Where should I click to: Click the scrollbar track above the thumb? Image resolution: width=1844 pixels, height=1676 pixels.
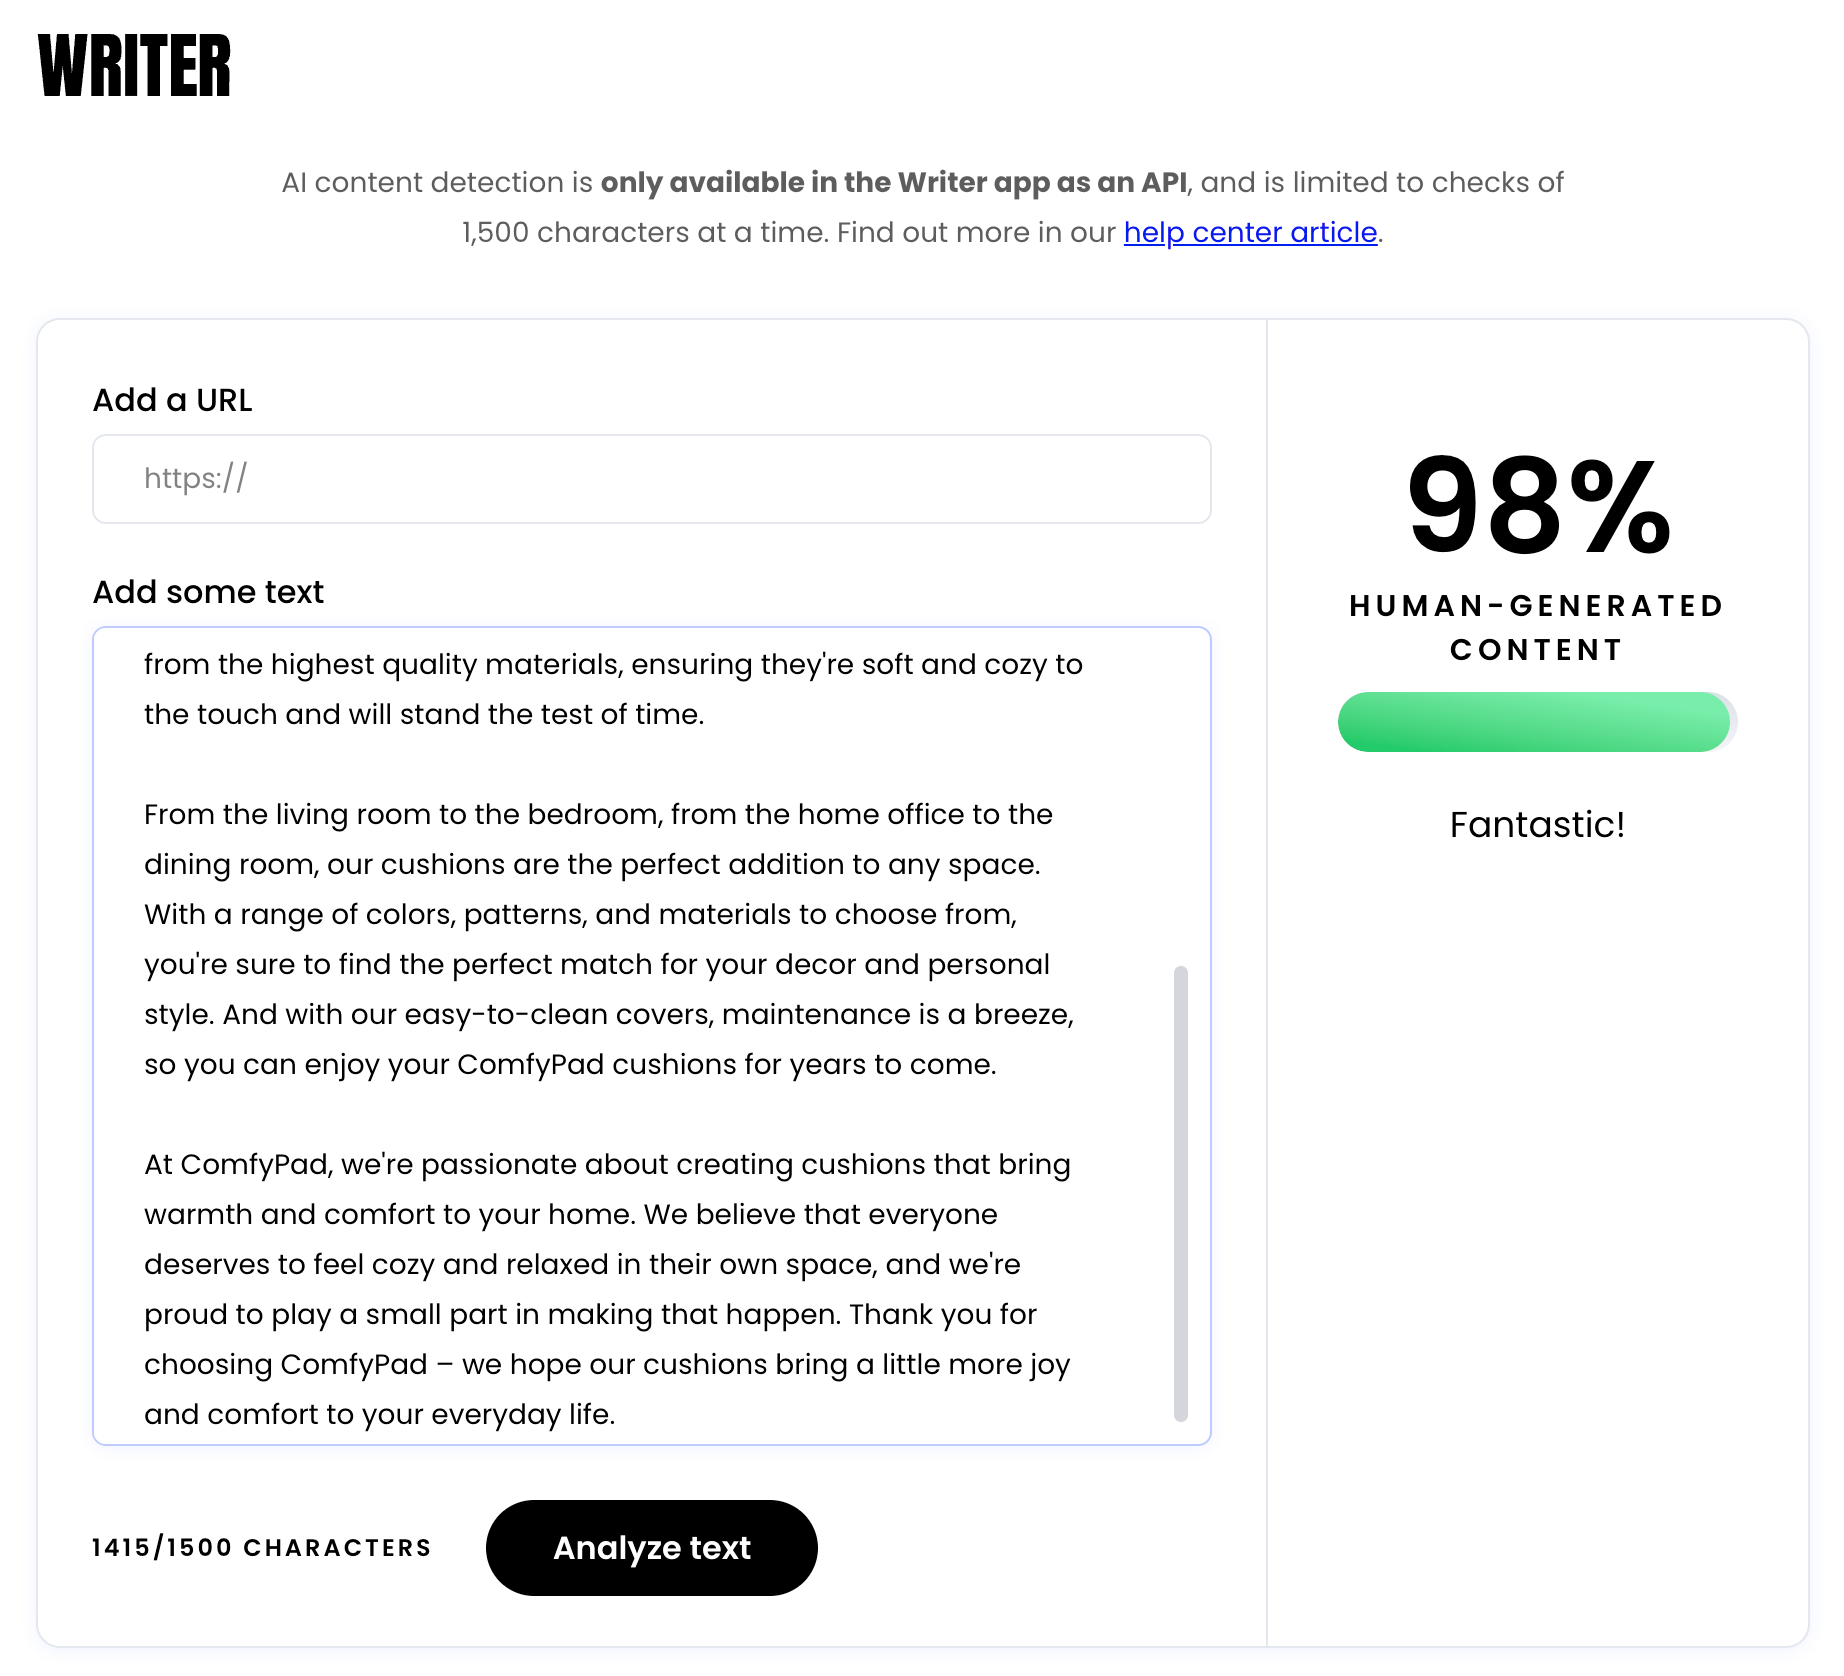1181,800
